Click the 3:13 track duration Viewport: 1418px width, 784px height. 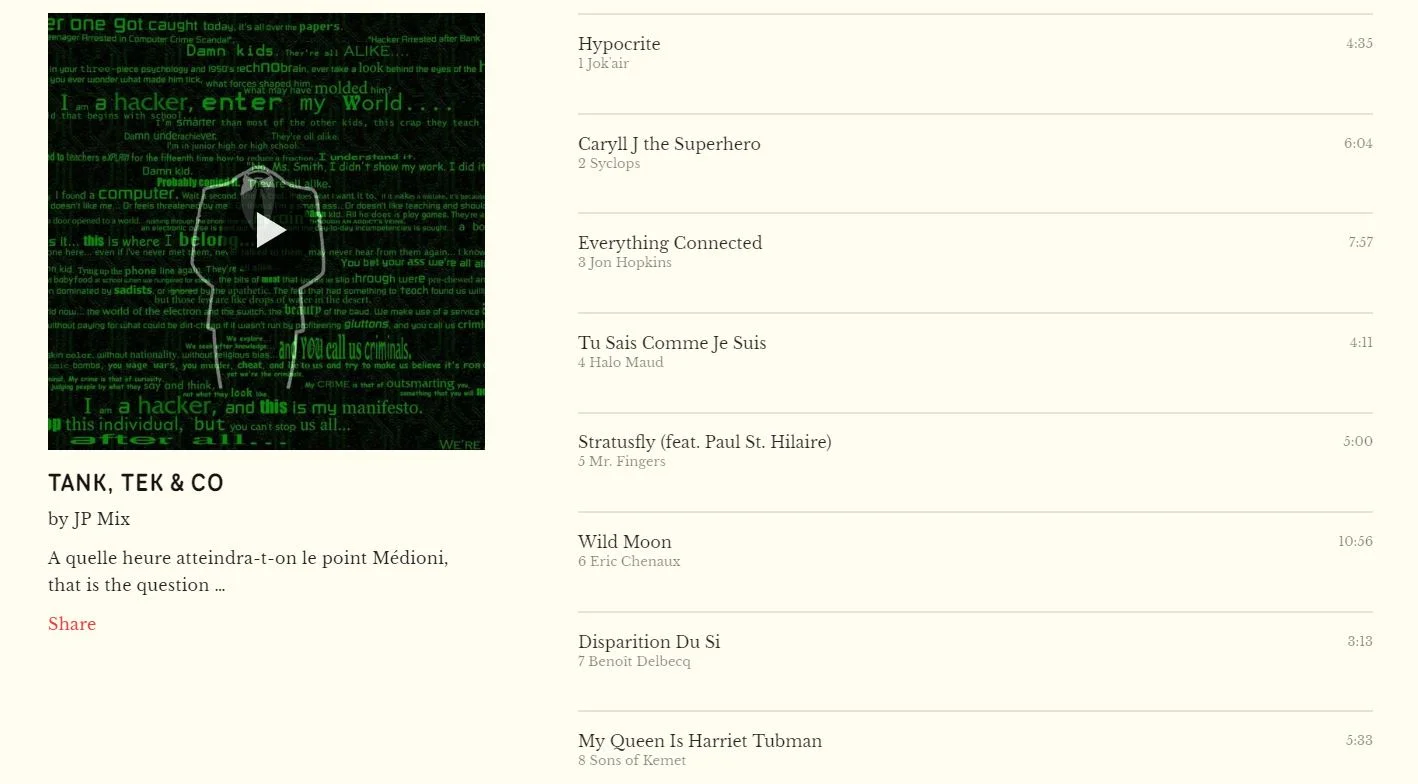pos(1360,641)
